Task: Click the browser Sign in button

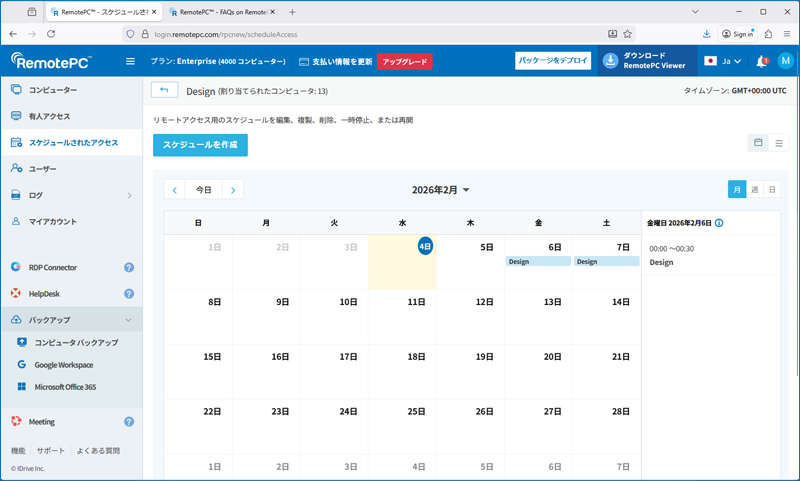Action: pyautogui.click(x=738, y=34)
